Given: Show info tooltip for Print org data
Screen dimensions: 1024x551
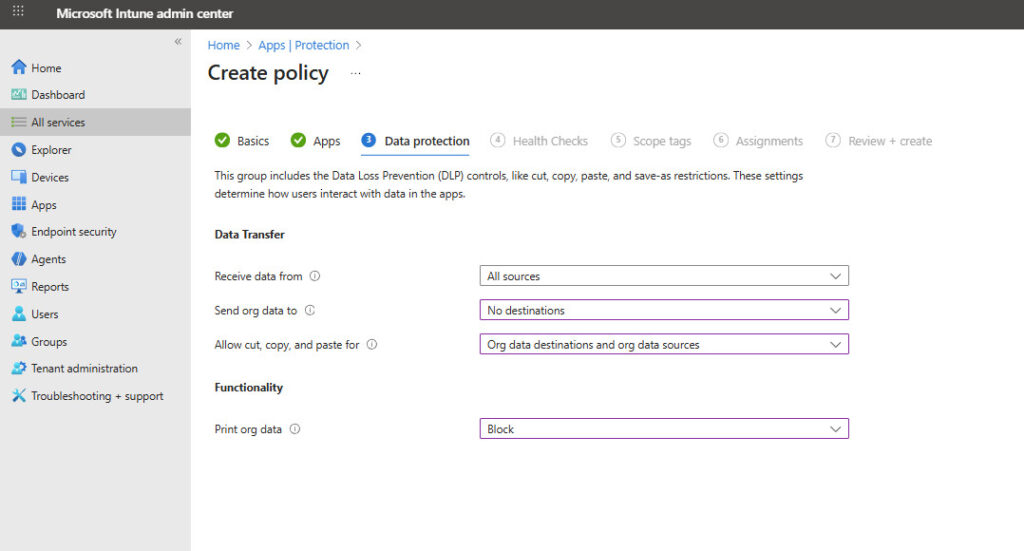Looking at the screenshot, I should click(295, 429).
